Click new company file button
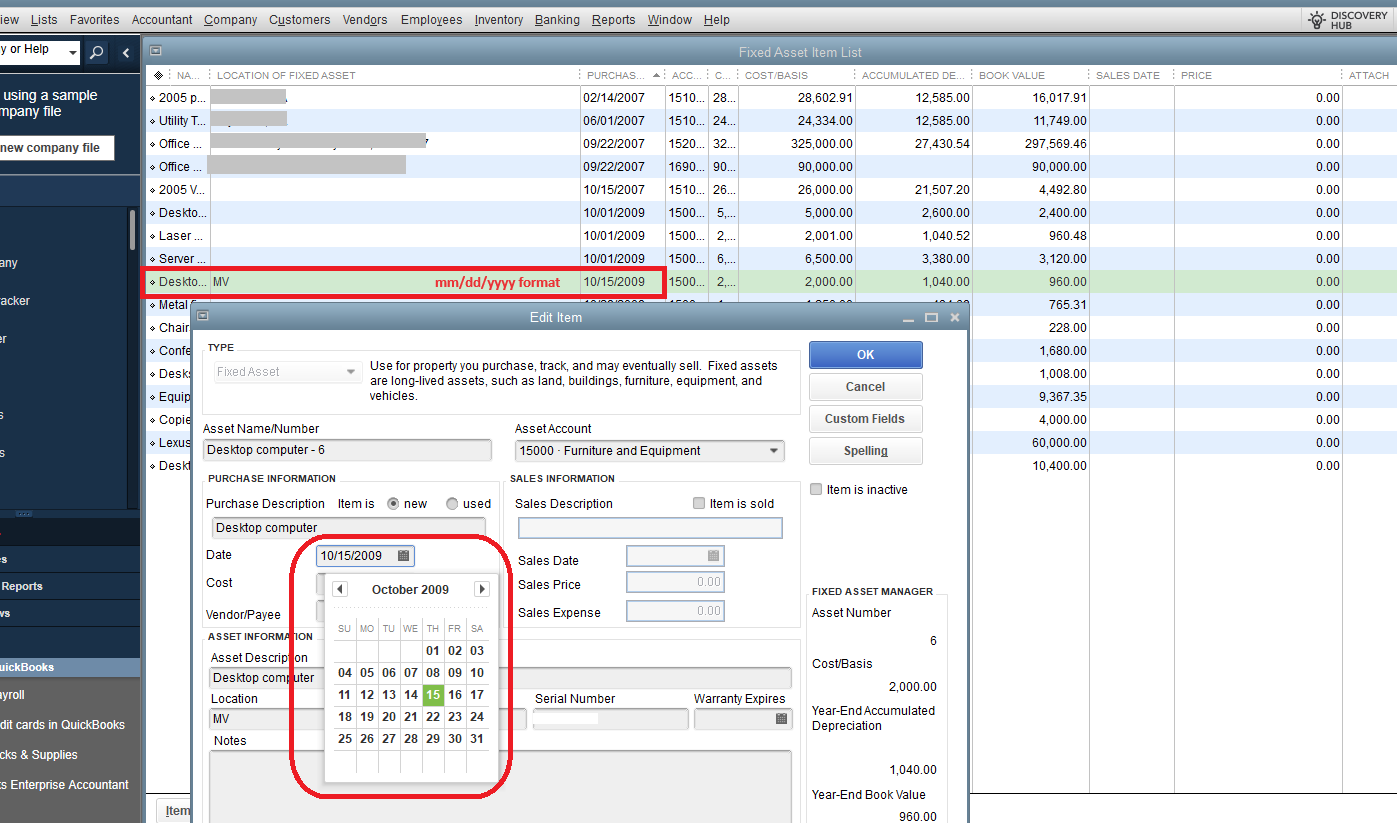This screenshot has height=823, width=1397. pos(57,148)
